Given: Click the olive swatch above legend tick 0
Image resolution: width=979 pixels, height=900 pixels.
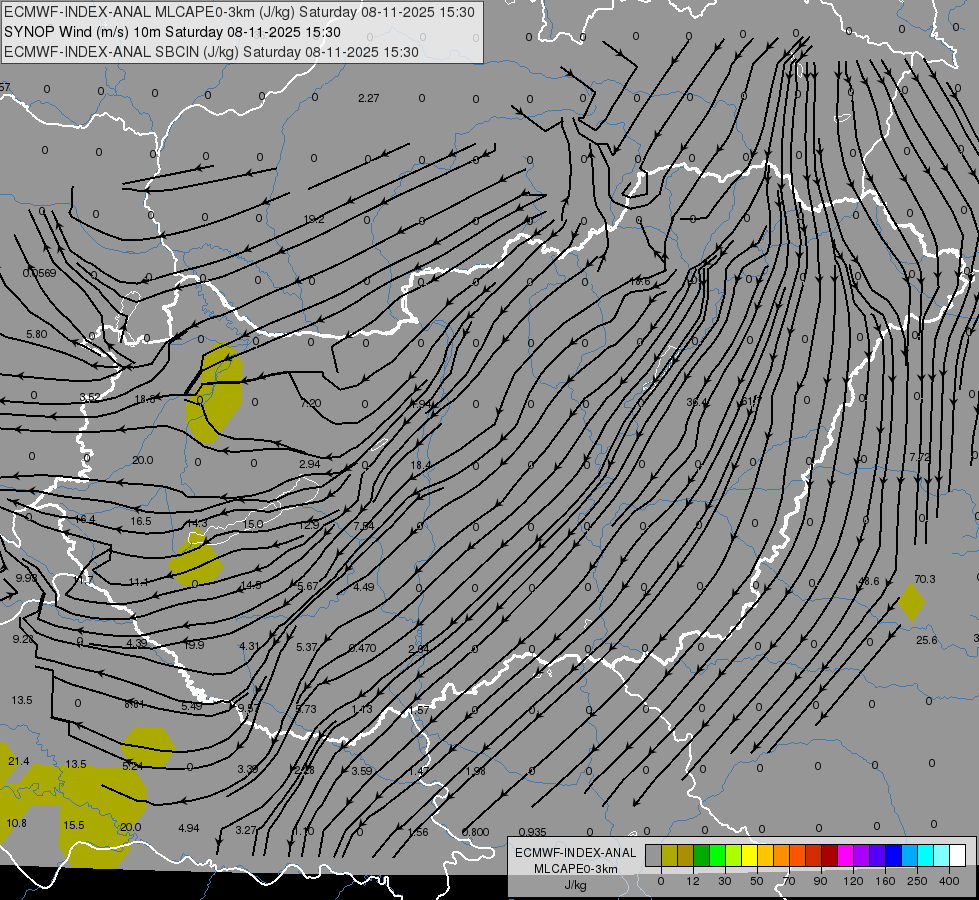Looking at the screenshot, I should pyautogui.click(x=669, y=855).
